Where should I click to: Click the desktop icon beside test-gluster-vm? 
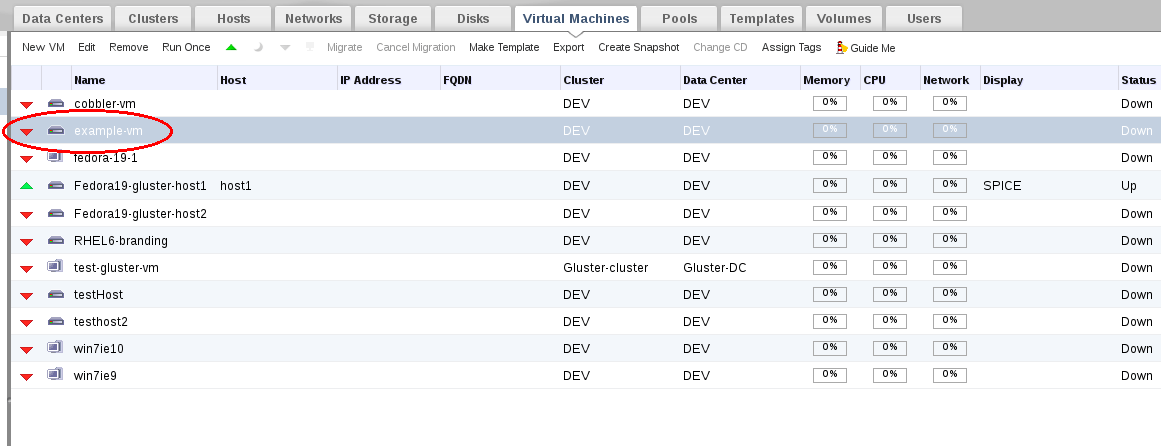(x=55, y=267)
